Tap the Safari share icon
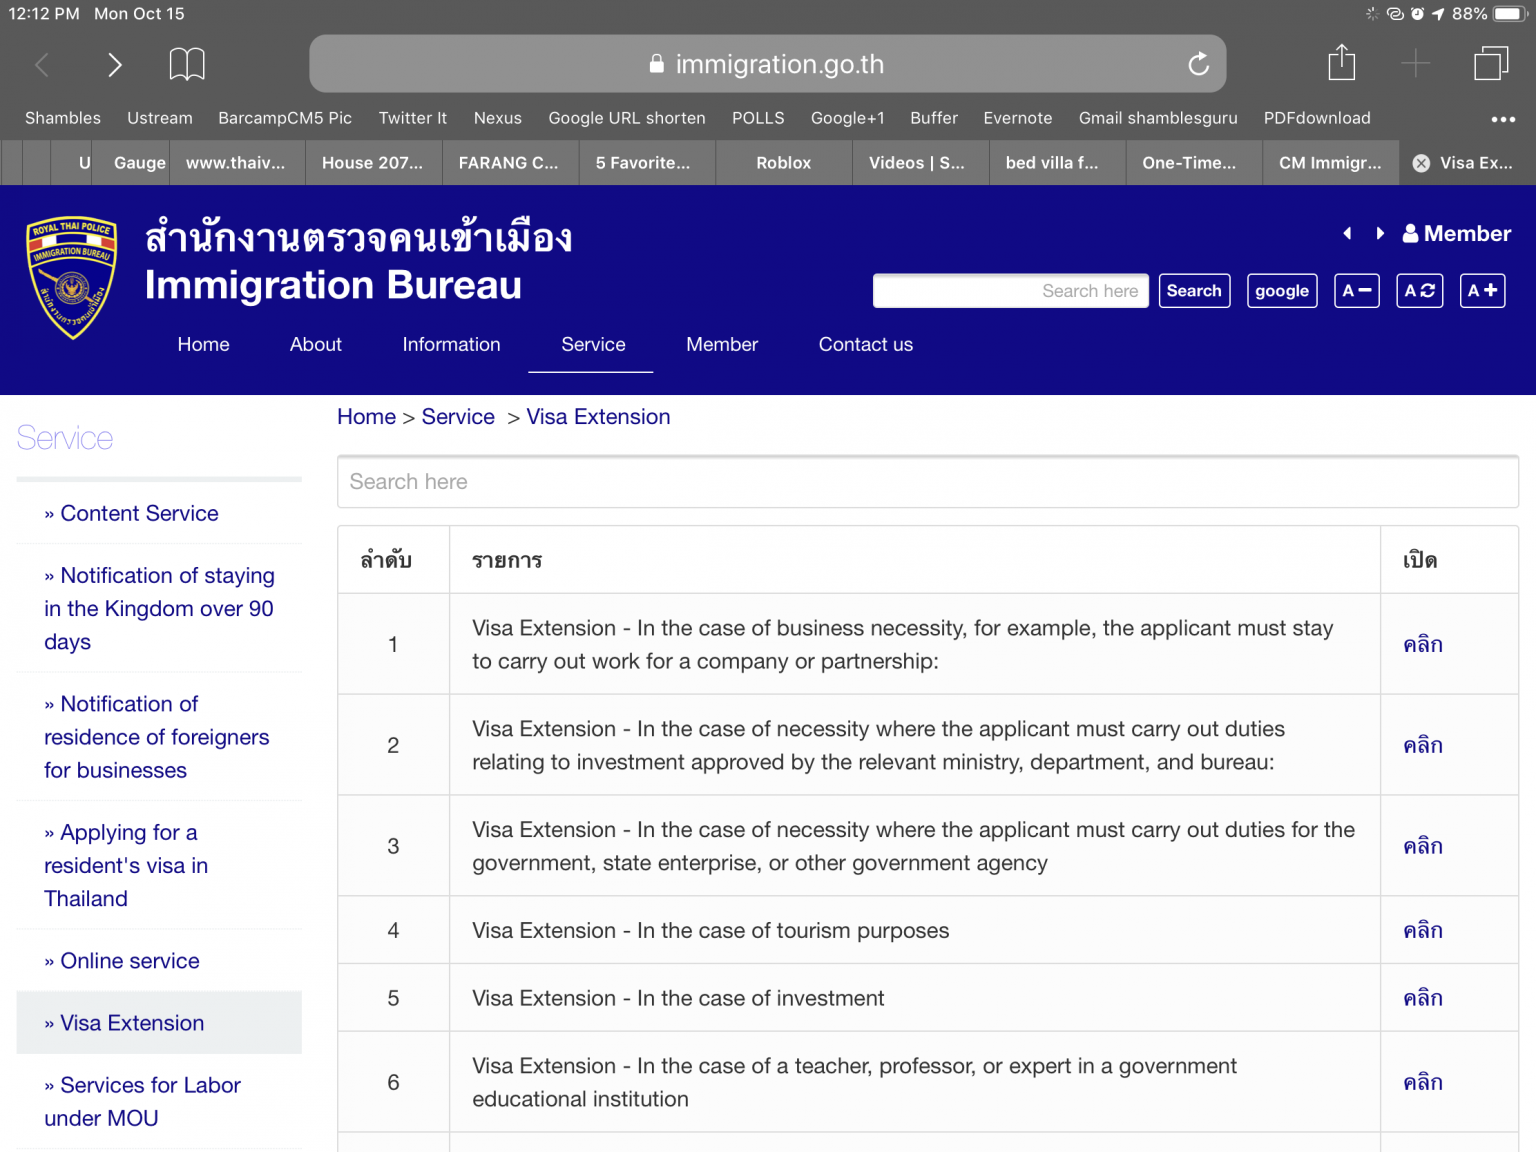The image size is (1536, 1152). coord(1341,64)
